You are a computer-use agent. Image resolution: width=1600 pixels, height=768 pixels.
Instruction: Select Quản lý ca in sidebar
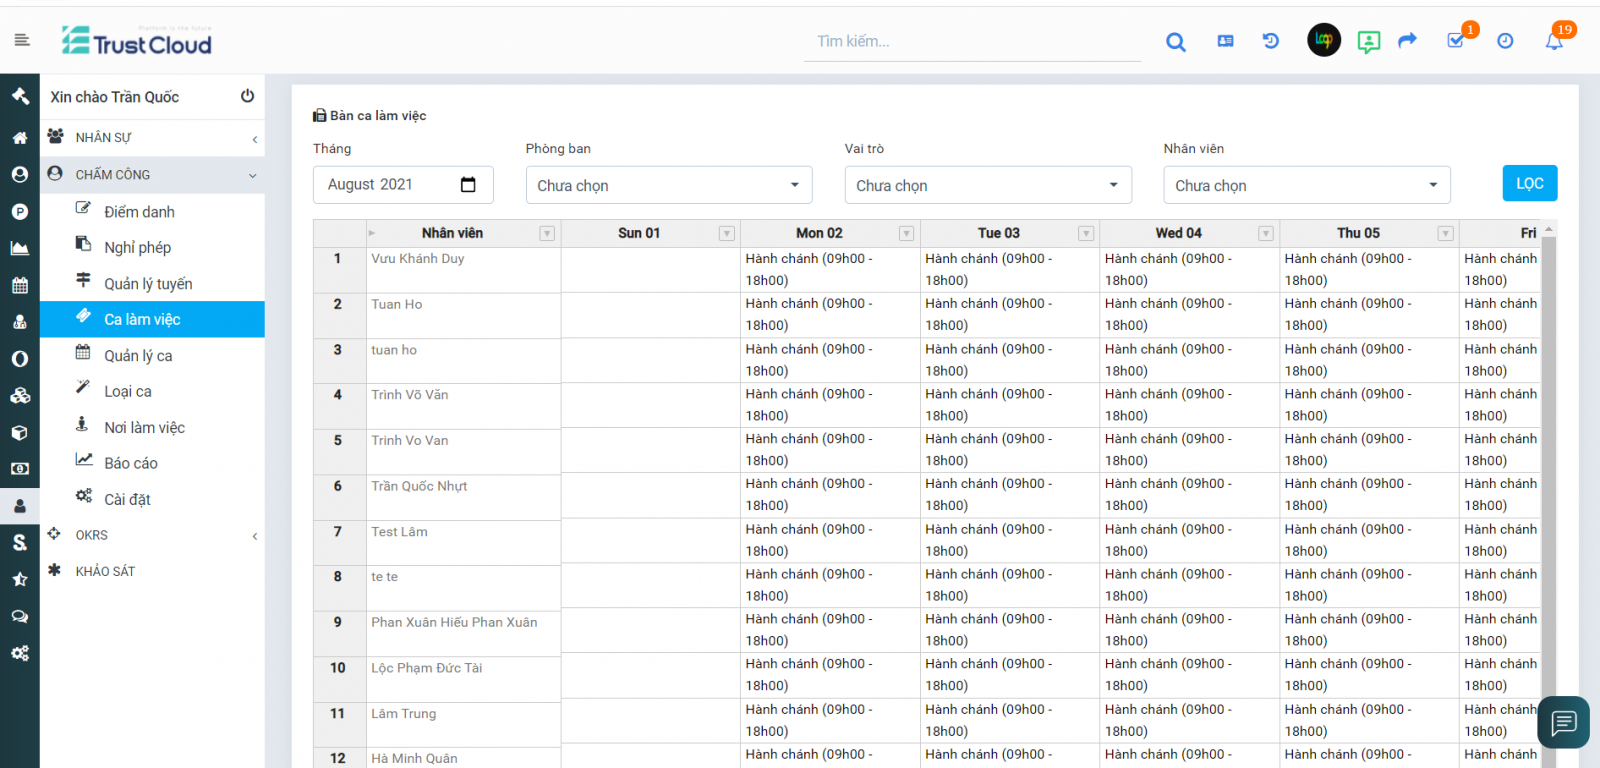point(138,356)
